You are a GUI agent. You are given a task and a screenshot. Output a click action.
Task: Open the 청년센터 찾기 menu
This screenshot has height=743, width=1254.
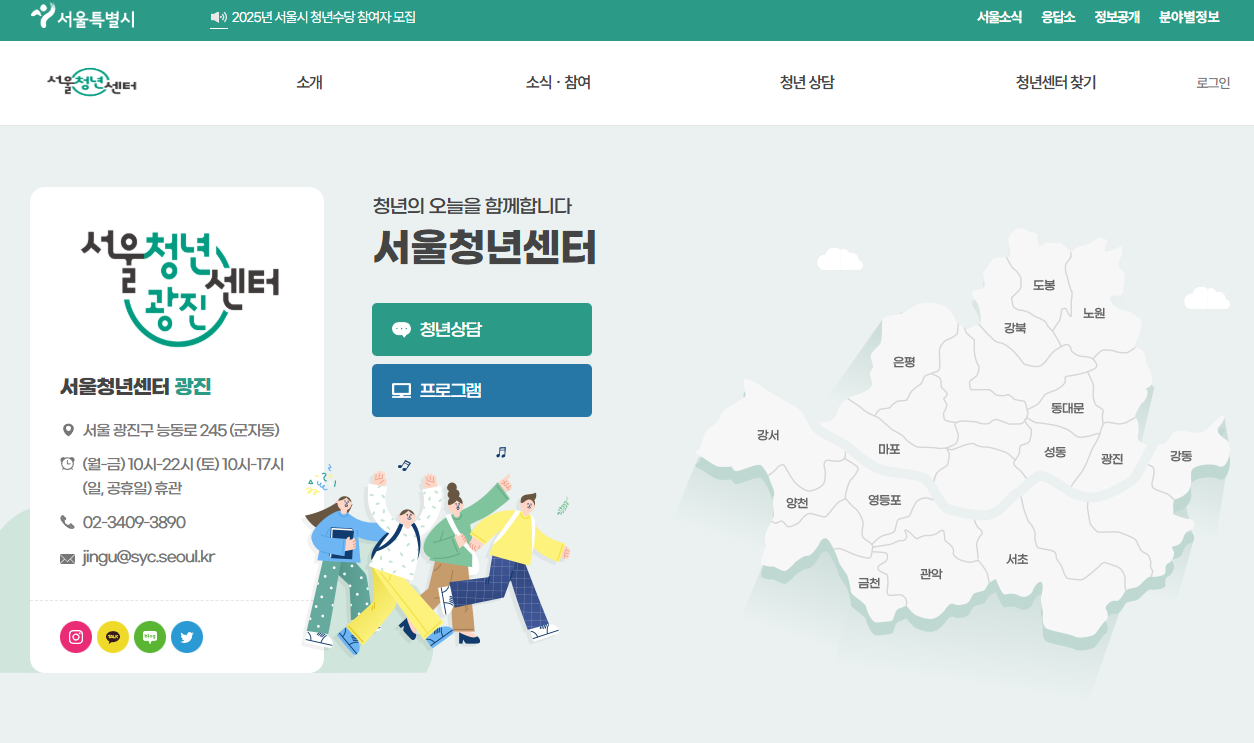(1056, 83)
